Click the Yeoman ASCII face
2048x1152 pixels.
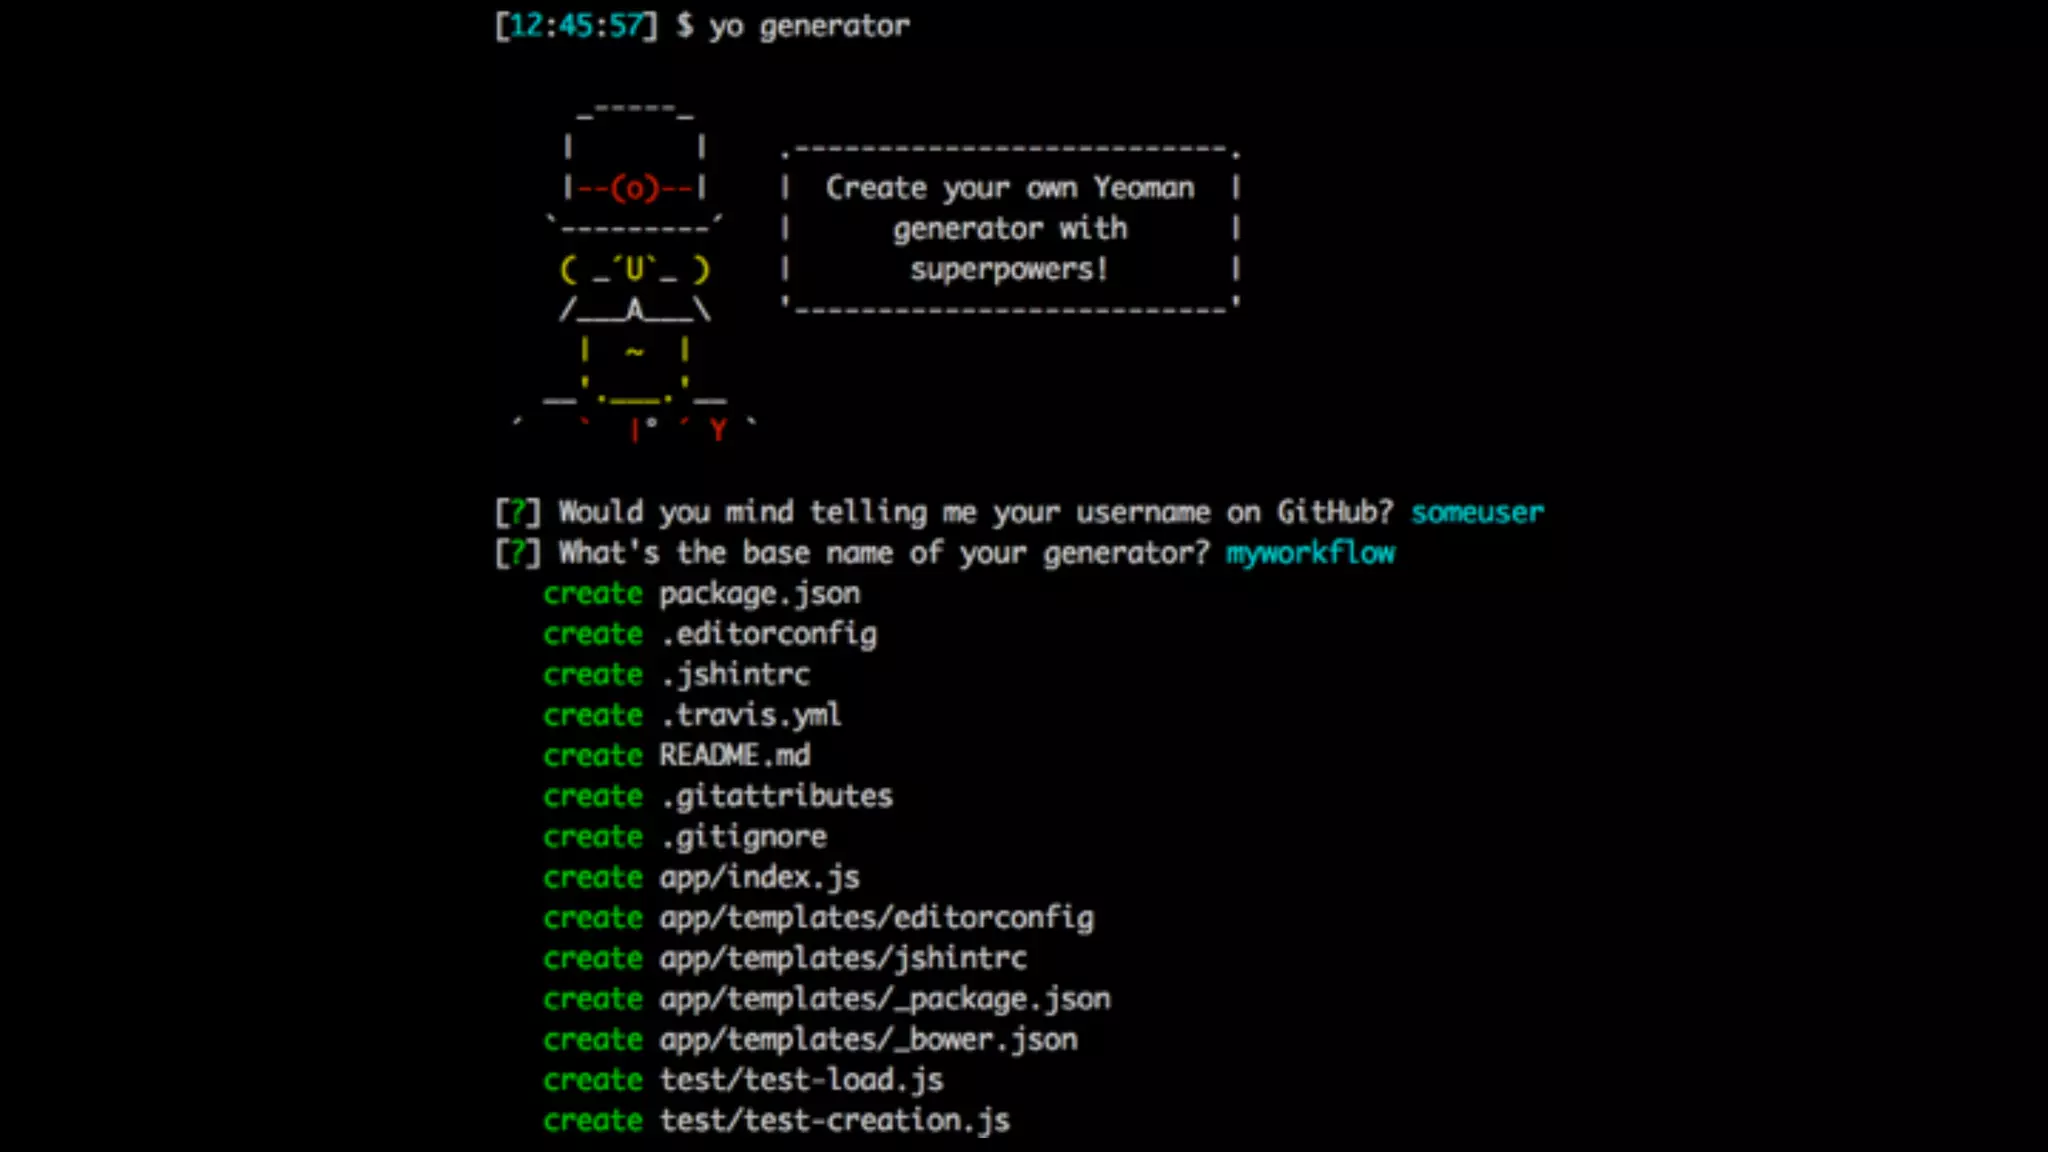(x=634, y=270)
